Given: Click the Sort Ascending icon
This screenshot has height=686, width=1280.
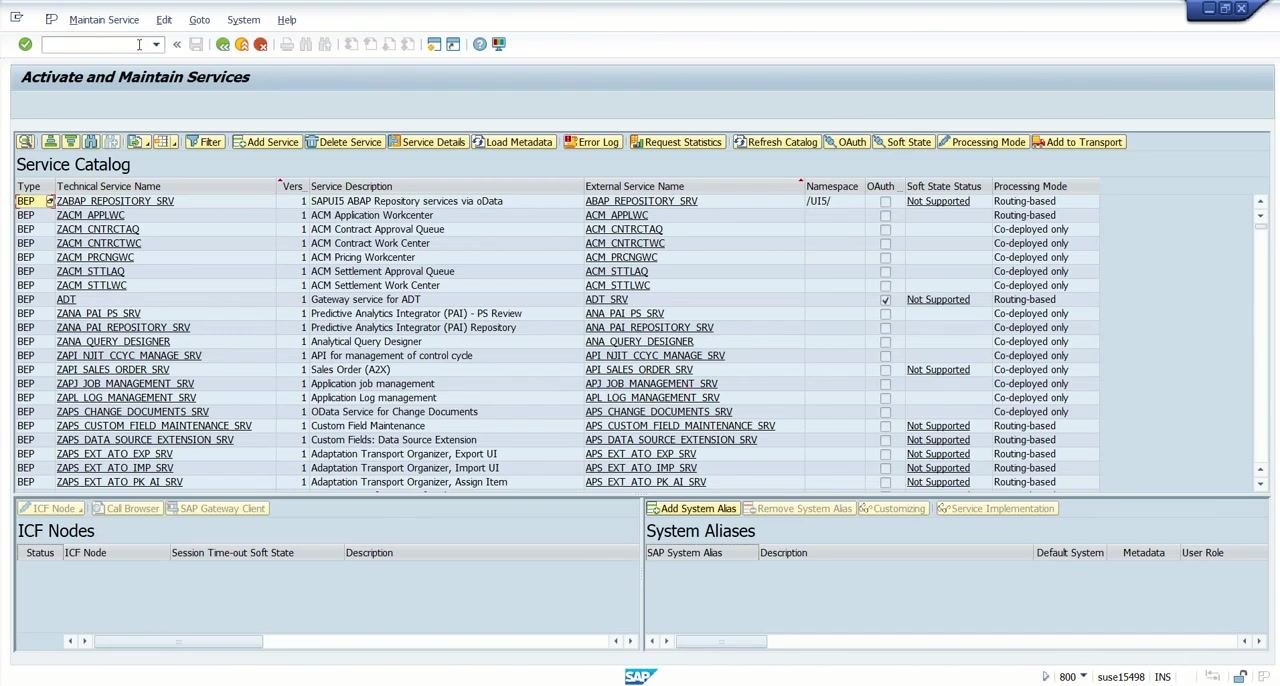Looking at the screenshot, I should 50,142.
